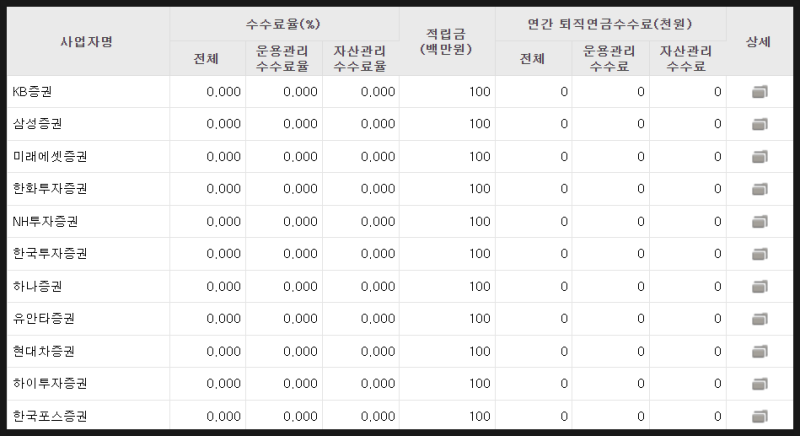This screenshot has height=436, width=800.
Task: Select the 미래에셋증권 provider name
Action: tap(50, 157)
